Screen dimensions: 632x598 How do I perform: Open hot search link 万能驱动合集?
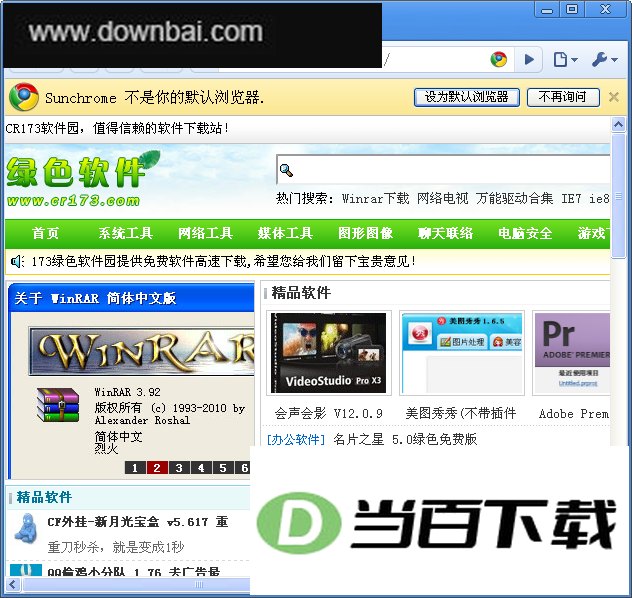tap(514, 199)
